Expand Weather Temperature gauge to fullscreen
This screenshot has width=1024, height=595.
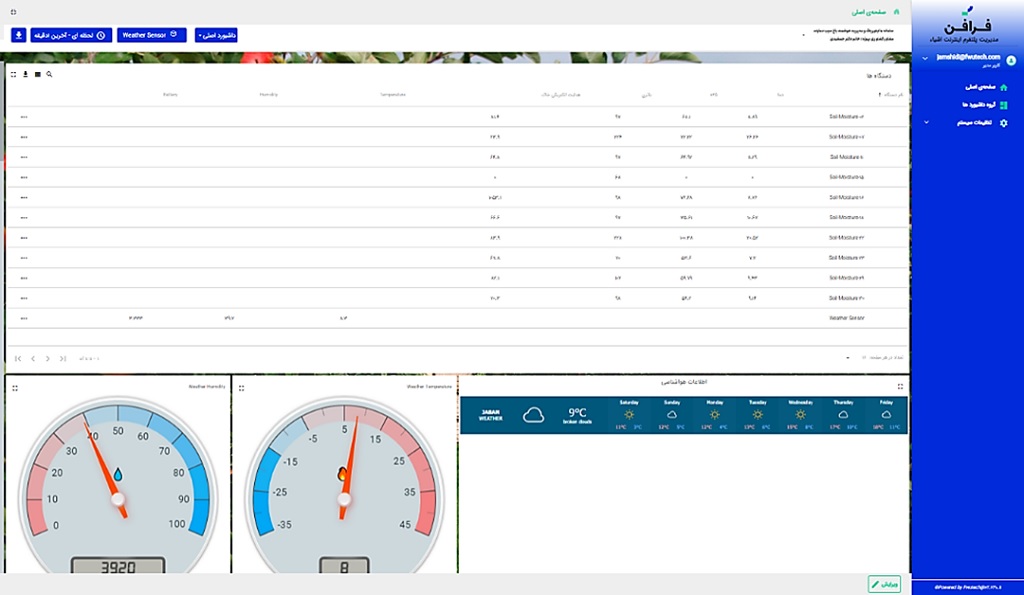[x=241, y=388]
